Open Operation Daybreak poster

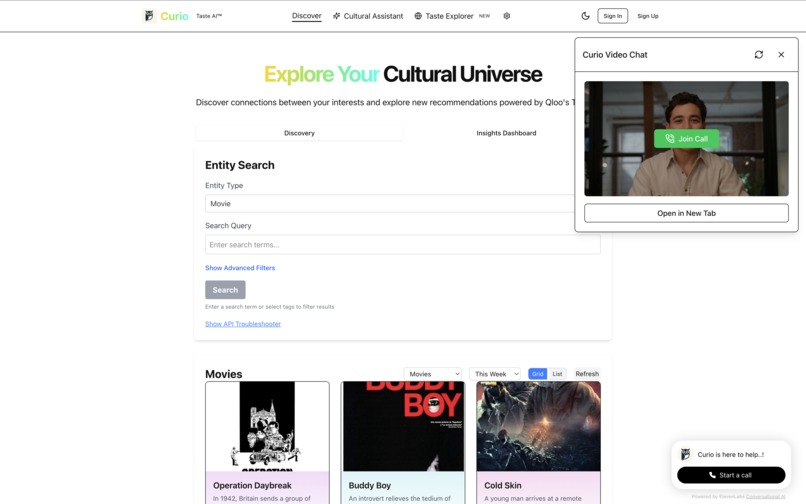[x=267, y=426]
